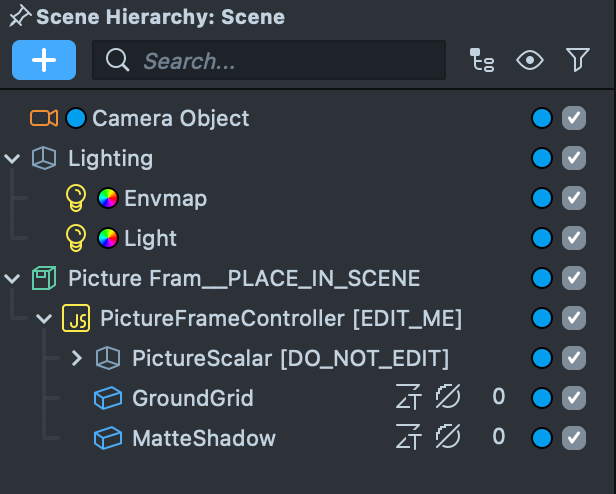Collapse the Lighting group
This screenshot has width=616, height=494.
[x=12, y=158]
